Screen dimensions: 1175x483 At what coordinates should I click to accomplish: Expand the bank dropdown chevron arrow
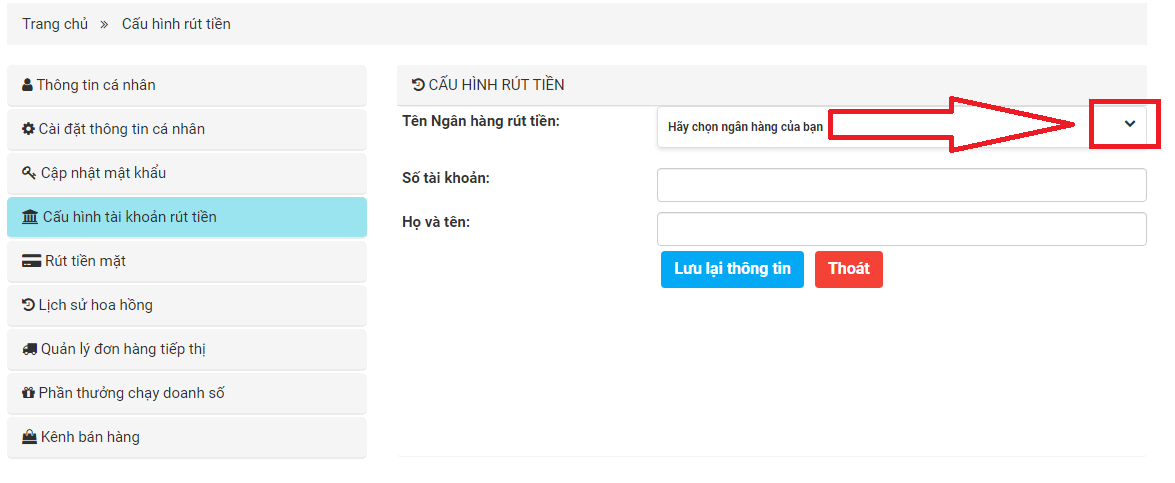pyautogui.click(x=1130, y=124)
